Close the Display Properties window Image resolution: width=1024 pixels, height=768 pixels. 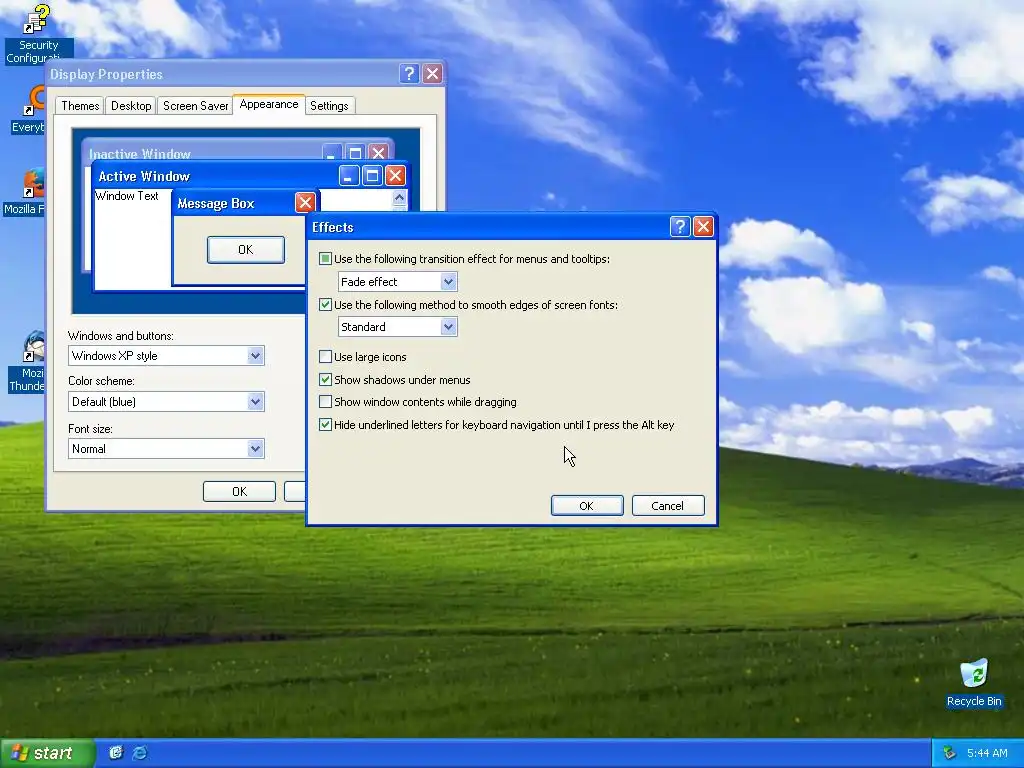432,73
